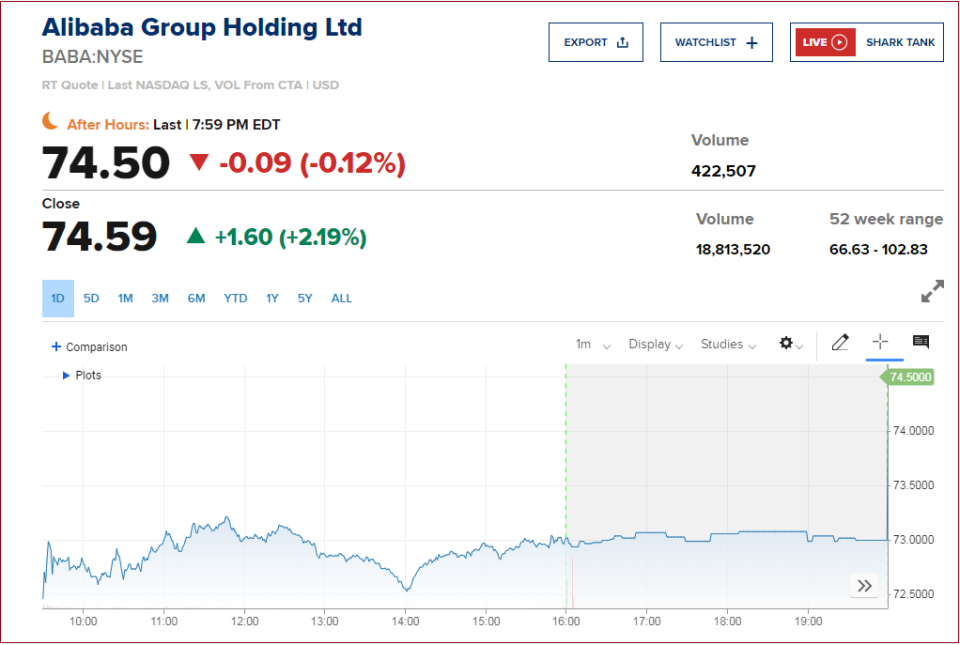Click the chart scroll-forward double arrow
Image resolution: width=960 pixels, height=645 pixels.
tap(864, 586)
